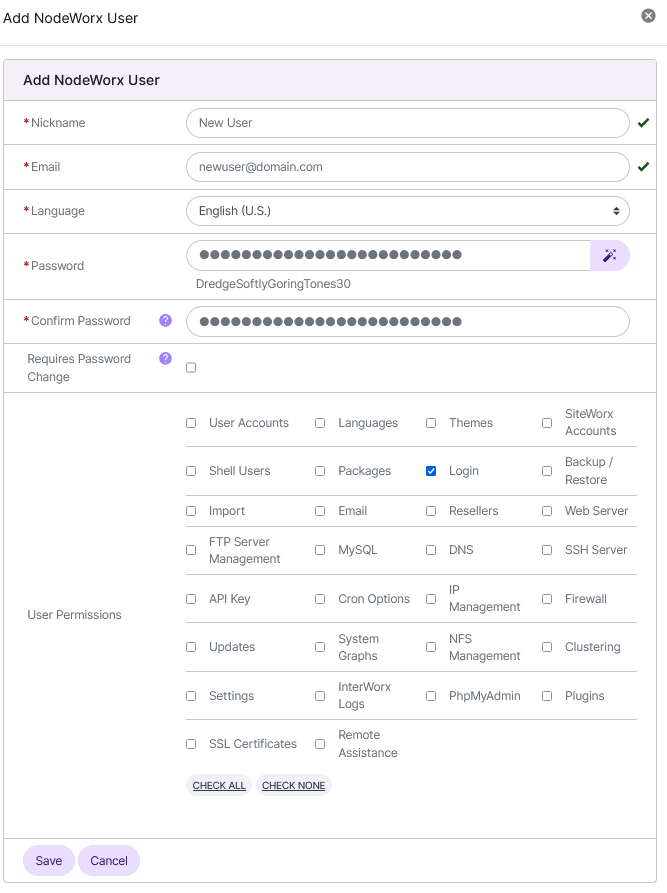
Task: Cancel creating the user
Action: click(108, 860)
